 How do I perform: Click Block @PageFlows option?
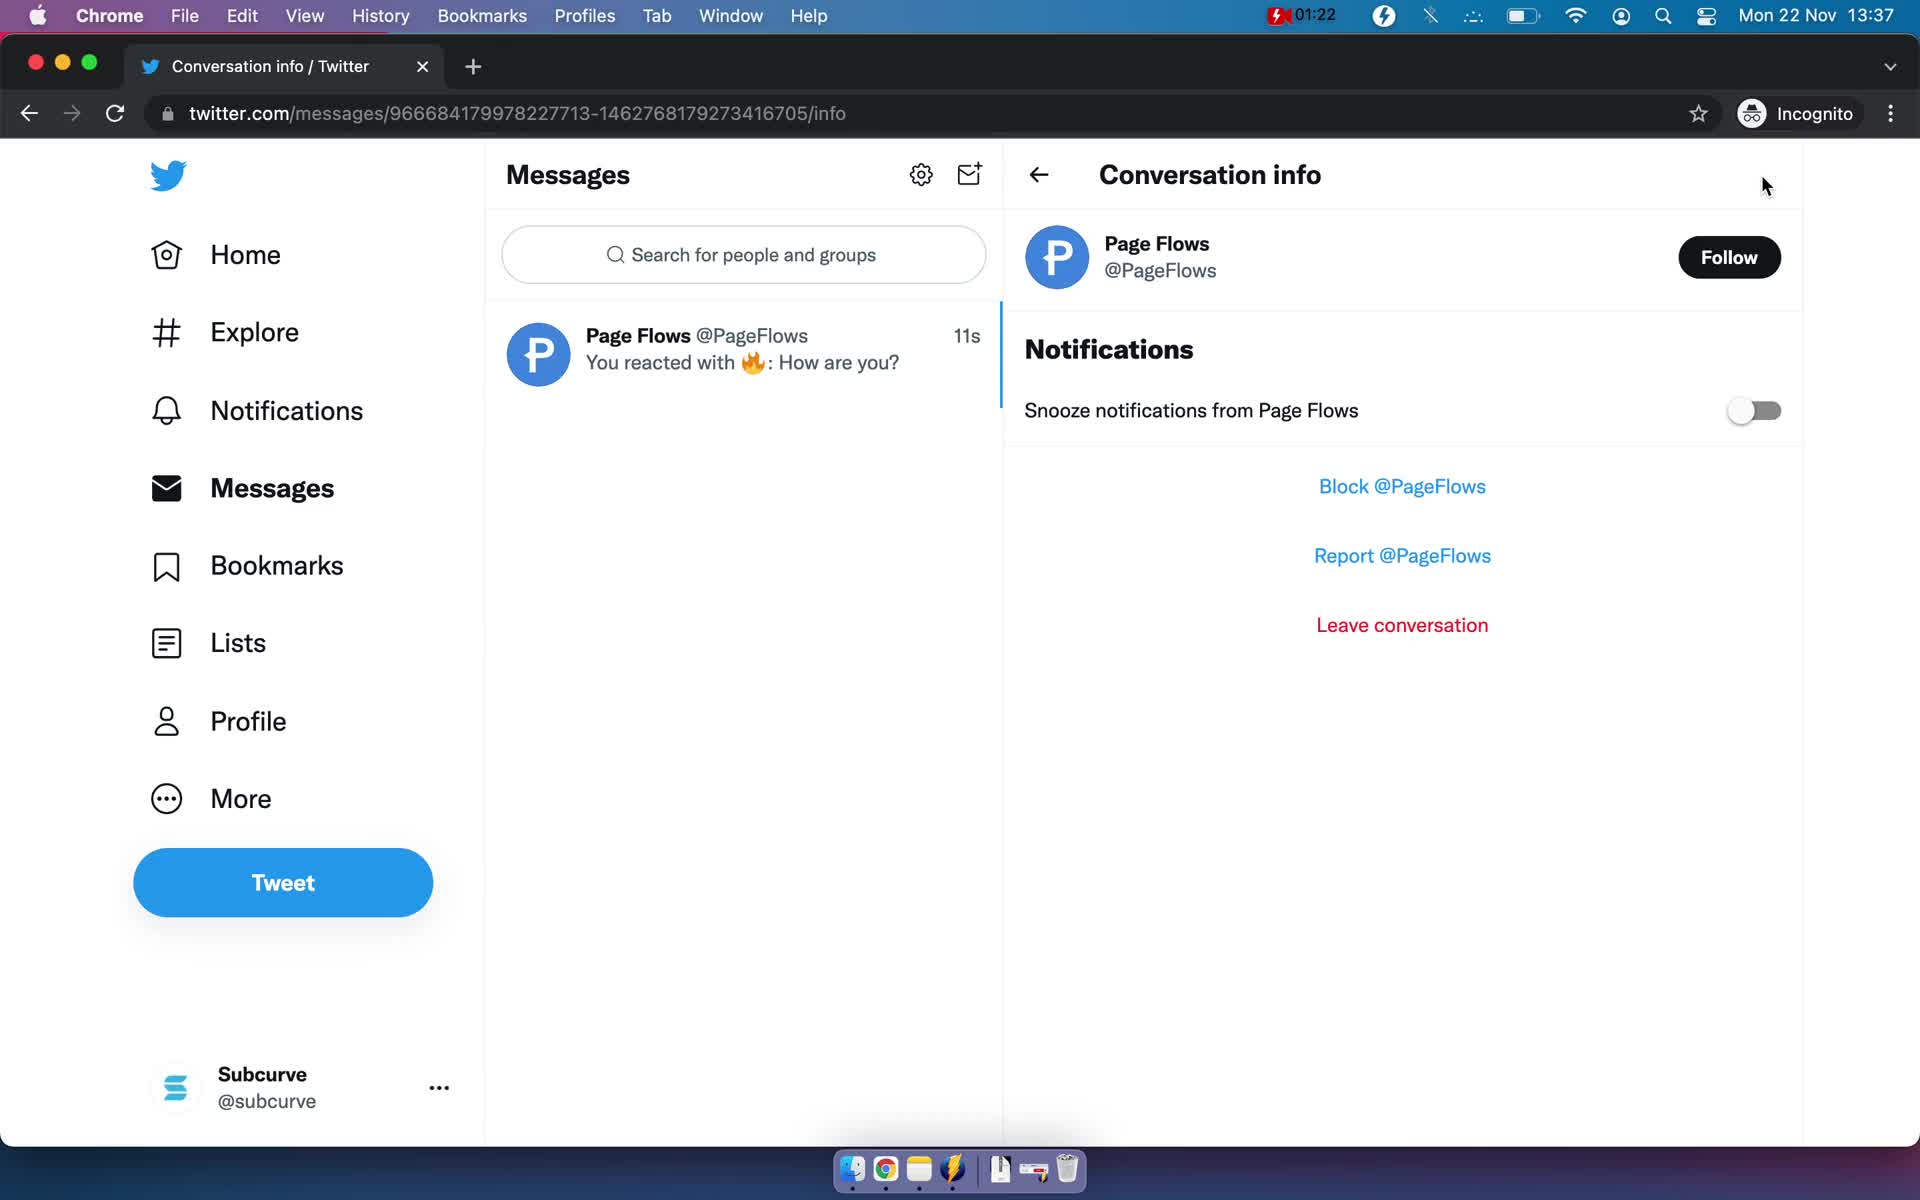1402,485
